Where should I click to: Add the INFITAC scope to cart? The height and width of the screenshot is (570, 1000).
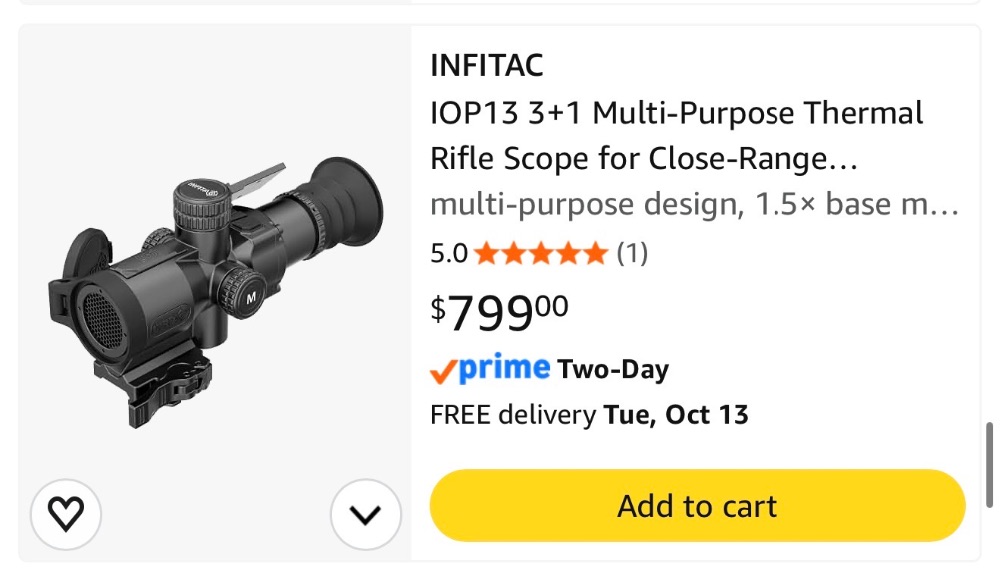pos(697,506)
